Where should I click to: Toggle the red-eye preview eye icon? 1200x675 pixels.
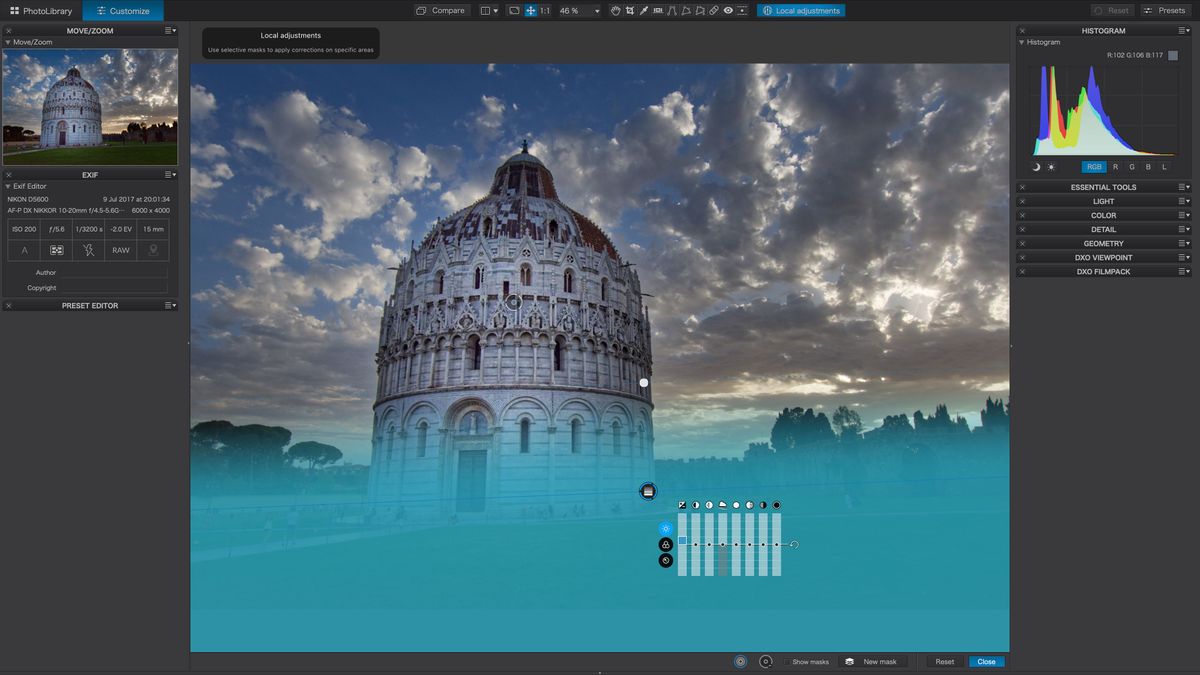(x=728, y=10)
